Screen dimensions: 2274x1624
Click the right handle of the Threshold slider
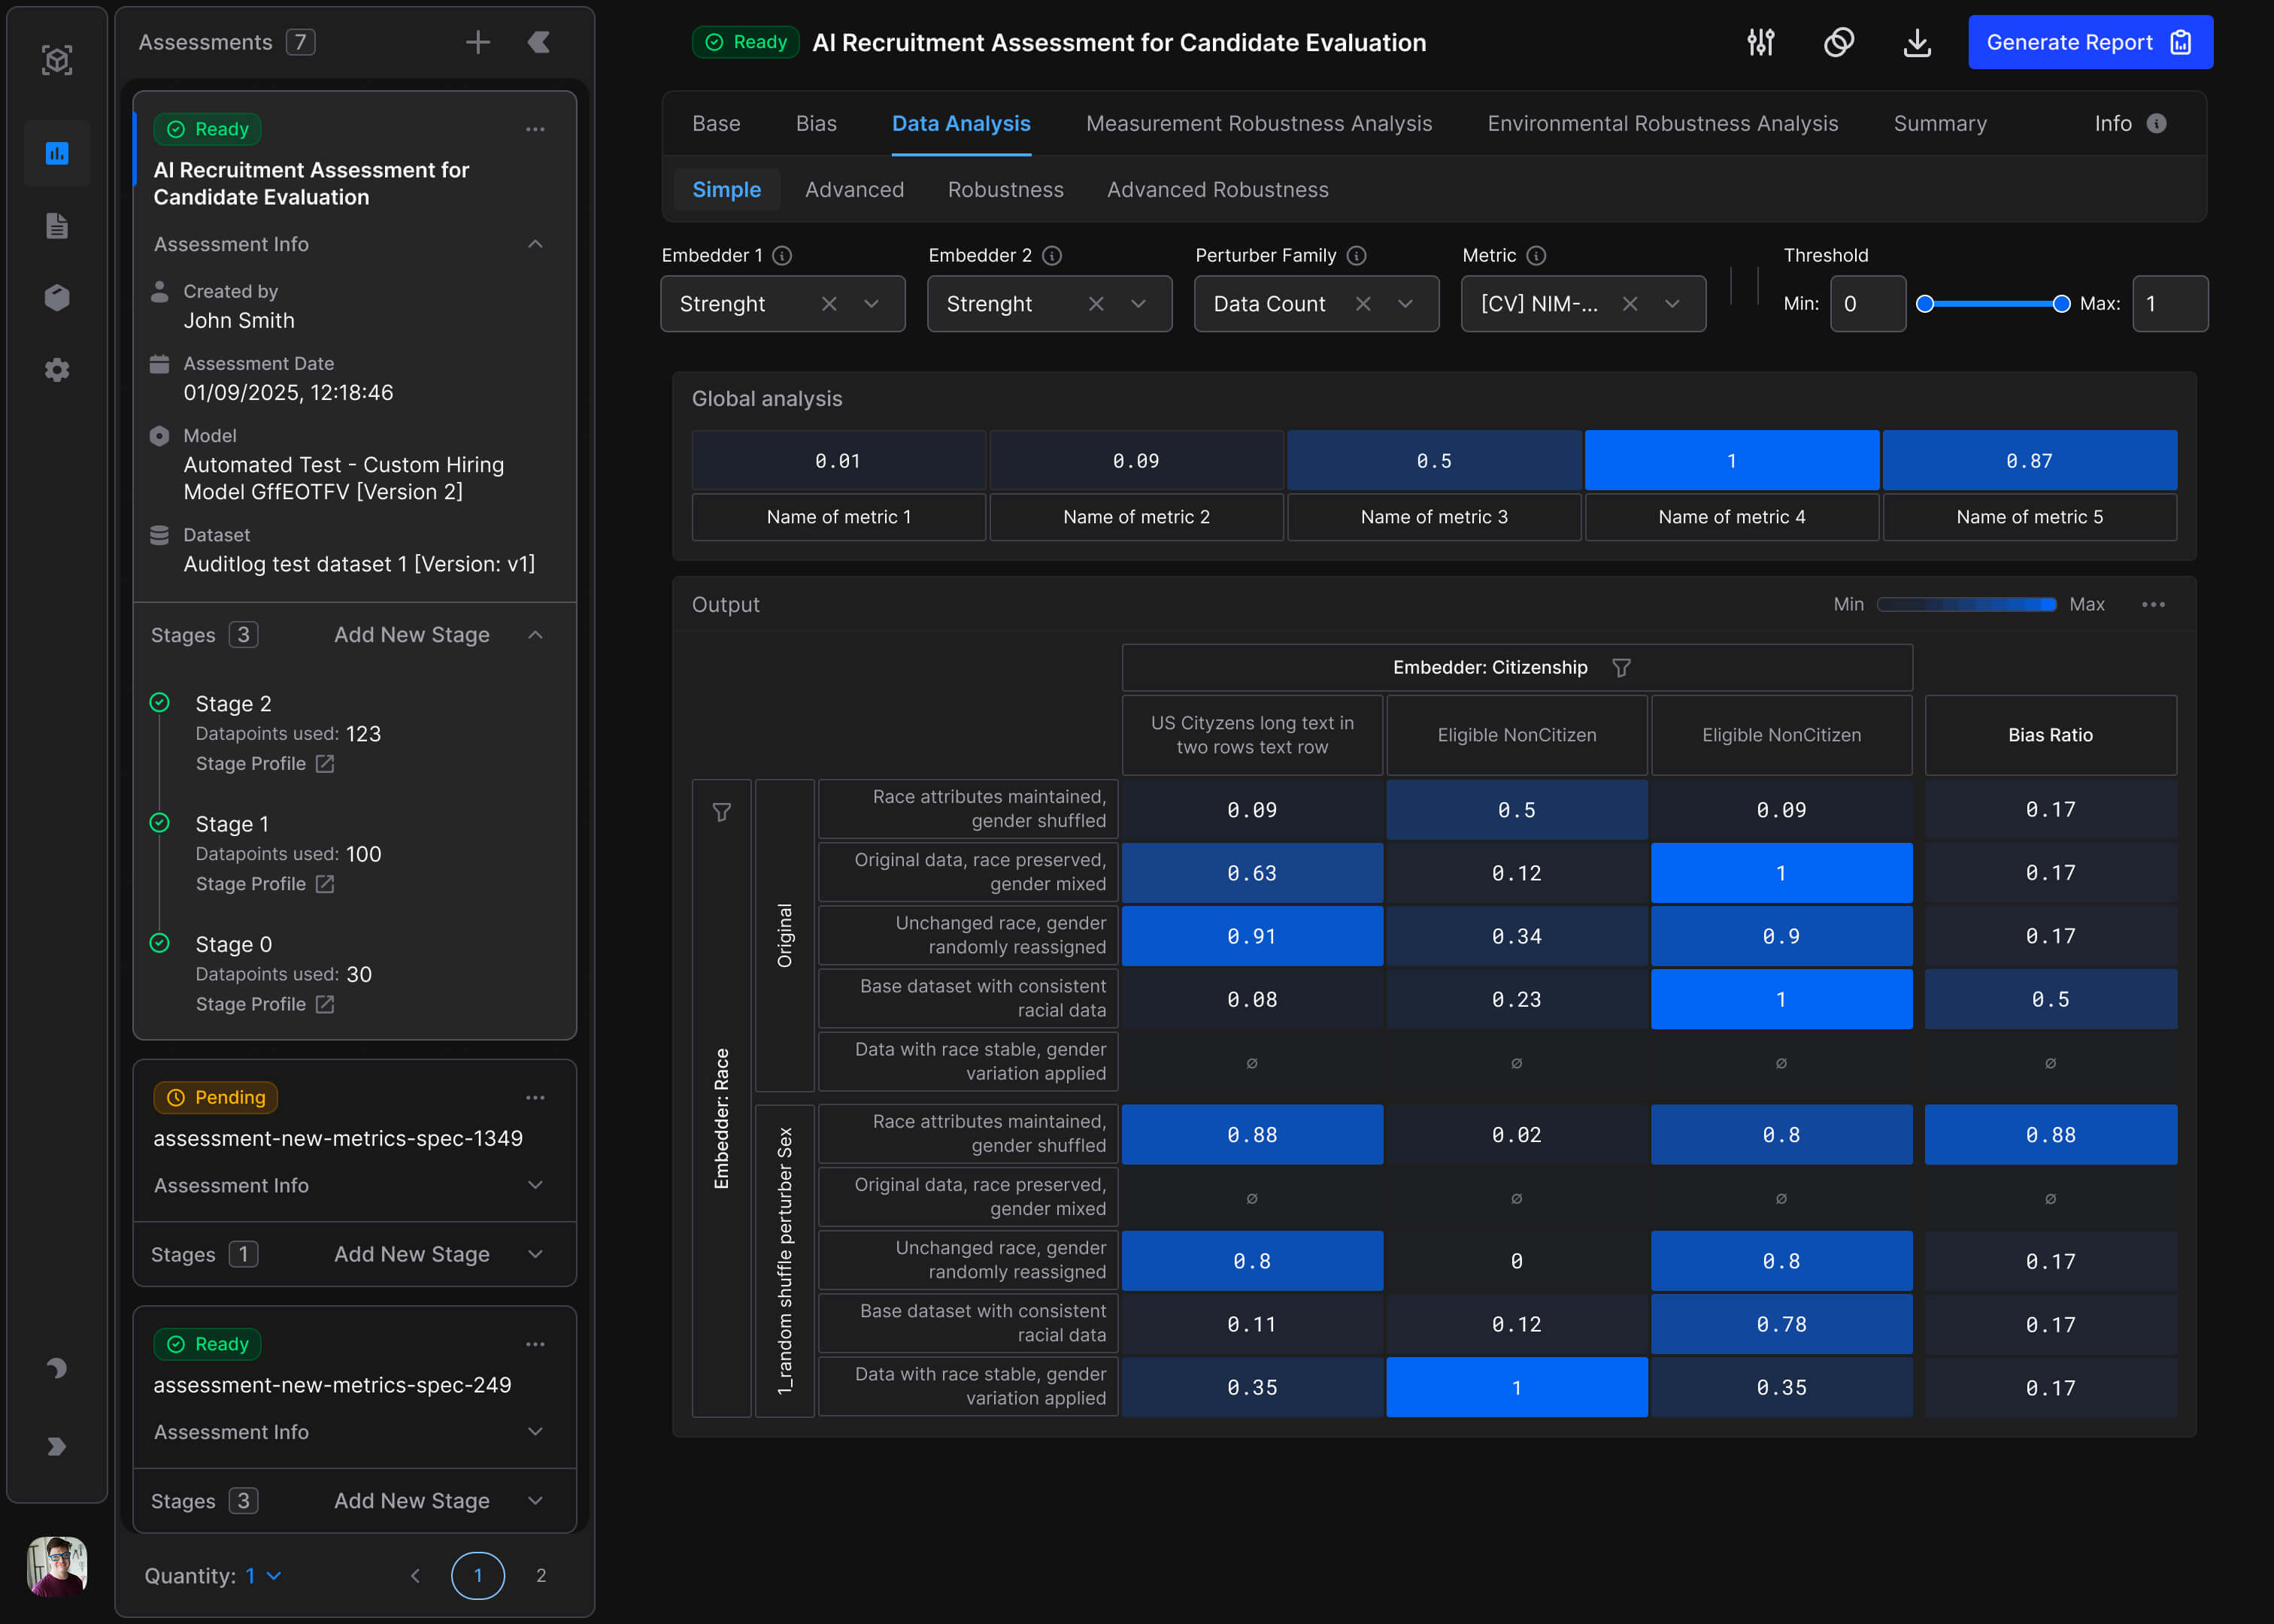tap(2061, 304)
